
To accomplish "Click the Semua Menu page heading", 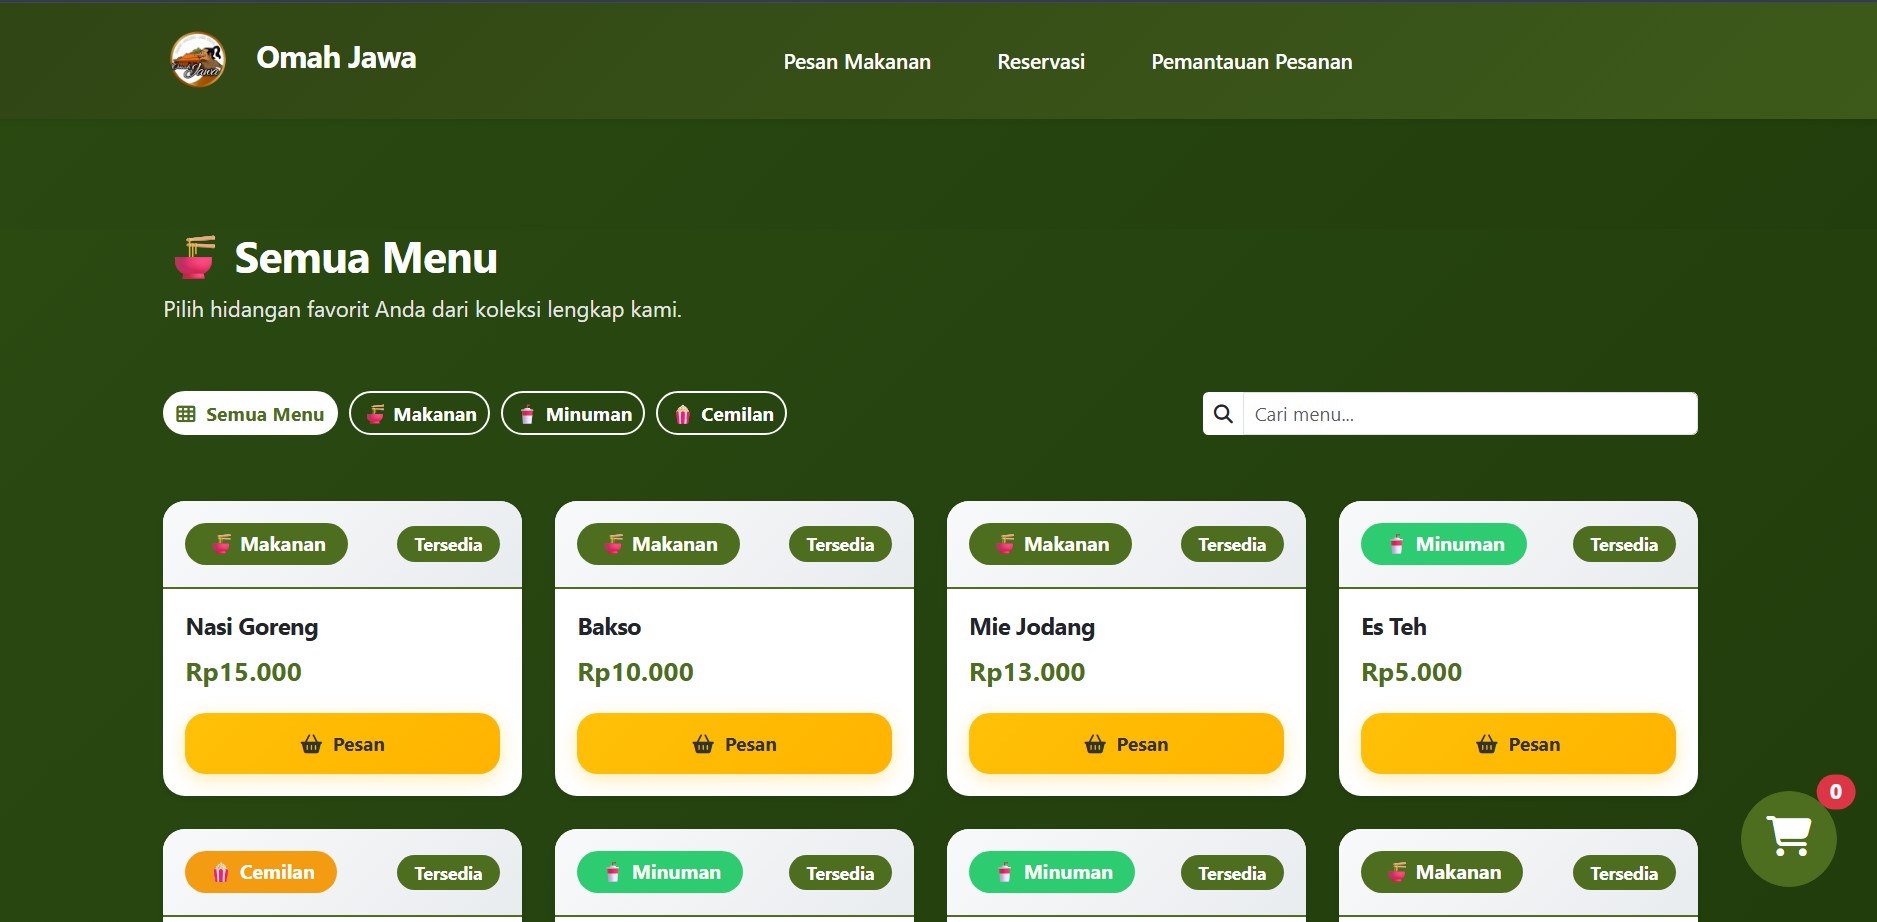I will [x=366, y=258].
